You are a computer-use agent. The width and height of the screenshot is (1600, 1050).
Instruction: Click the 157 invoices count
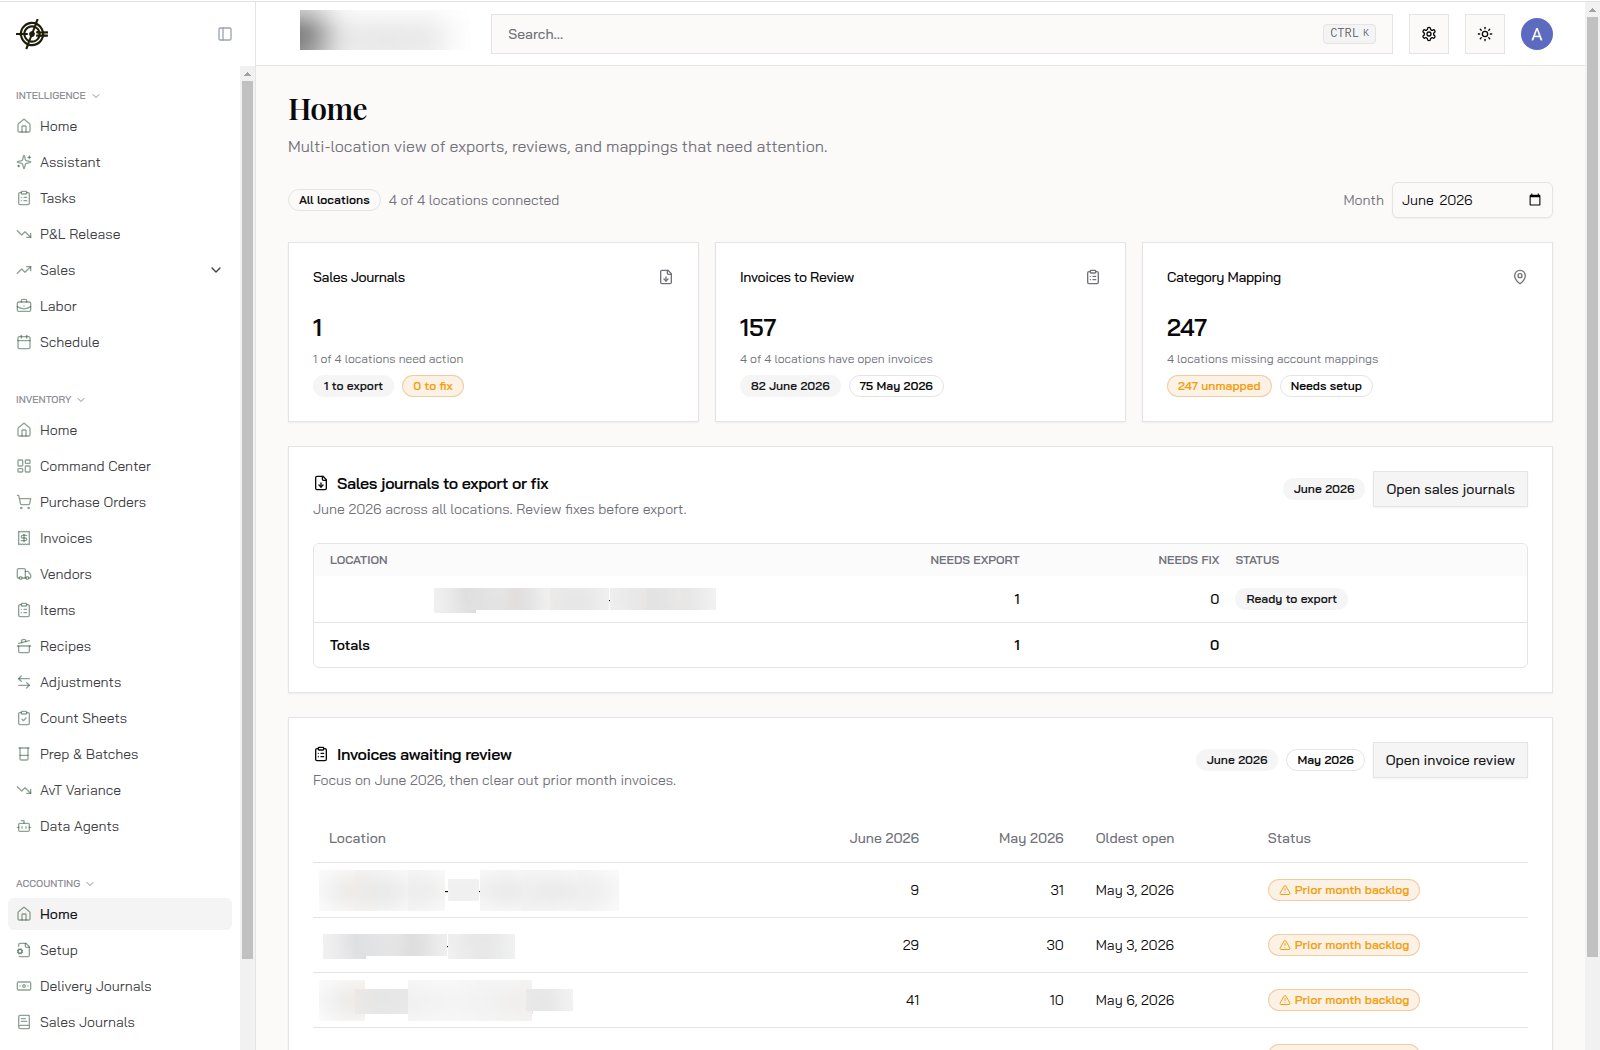click(x=758, y=328)
